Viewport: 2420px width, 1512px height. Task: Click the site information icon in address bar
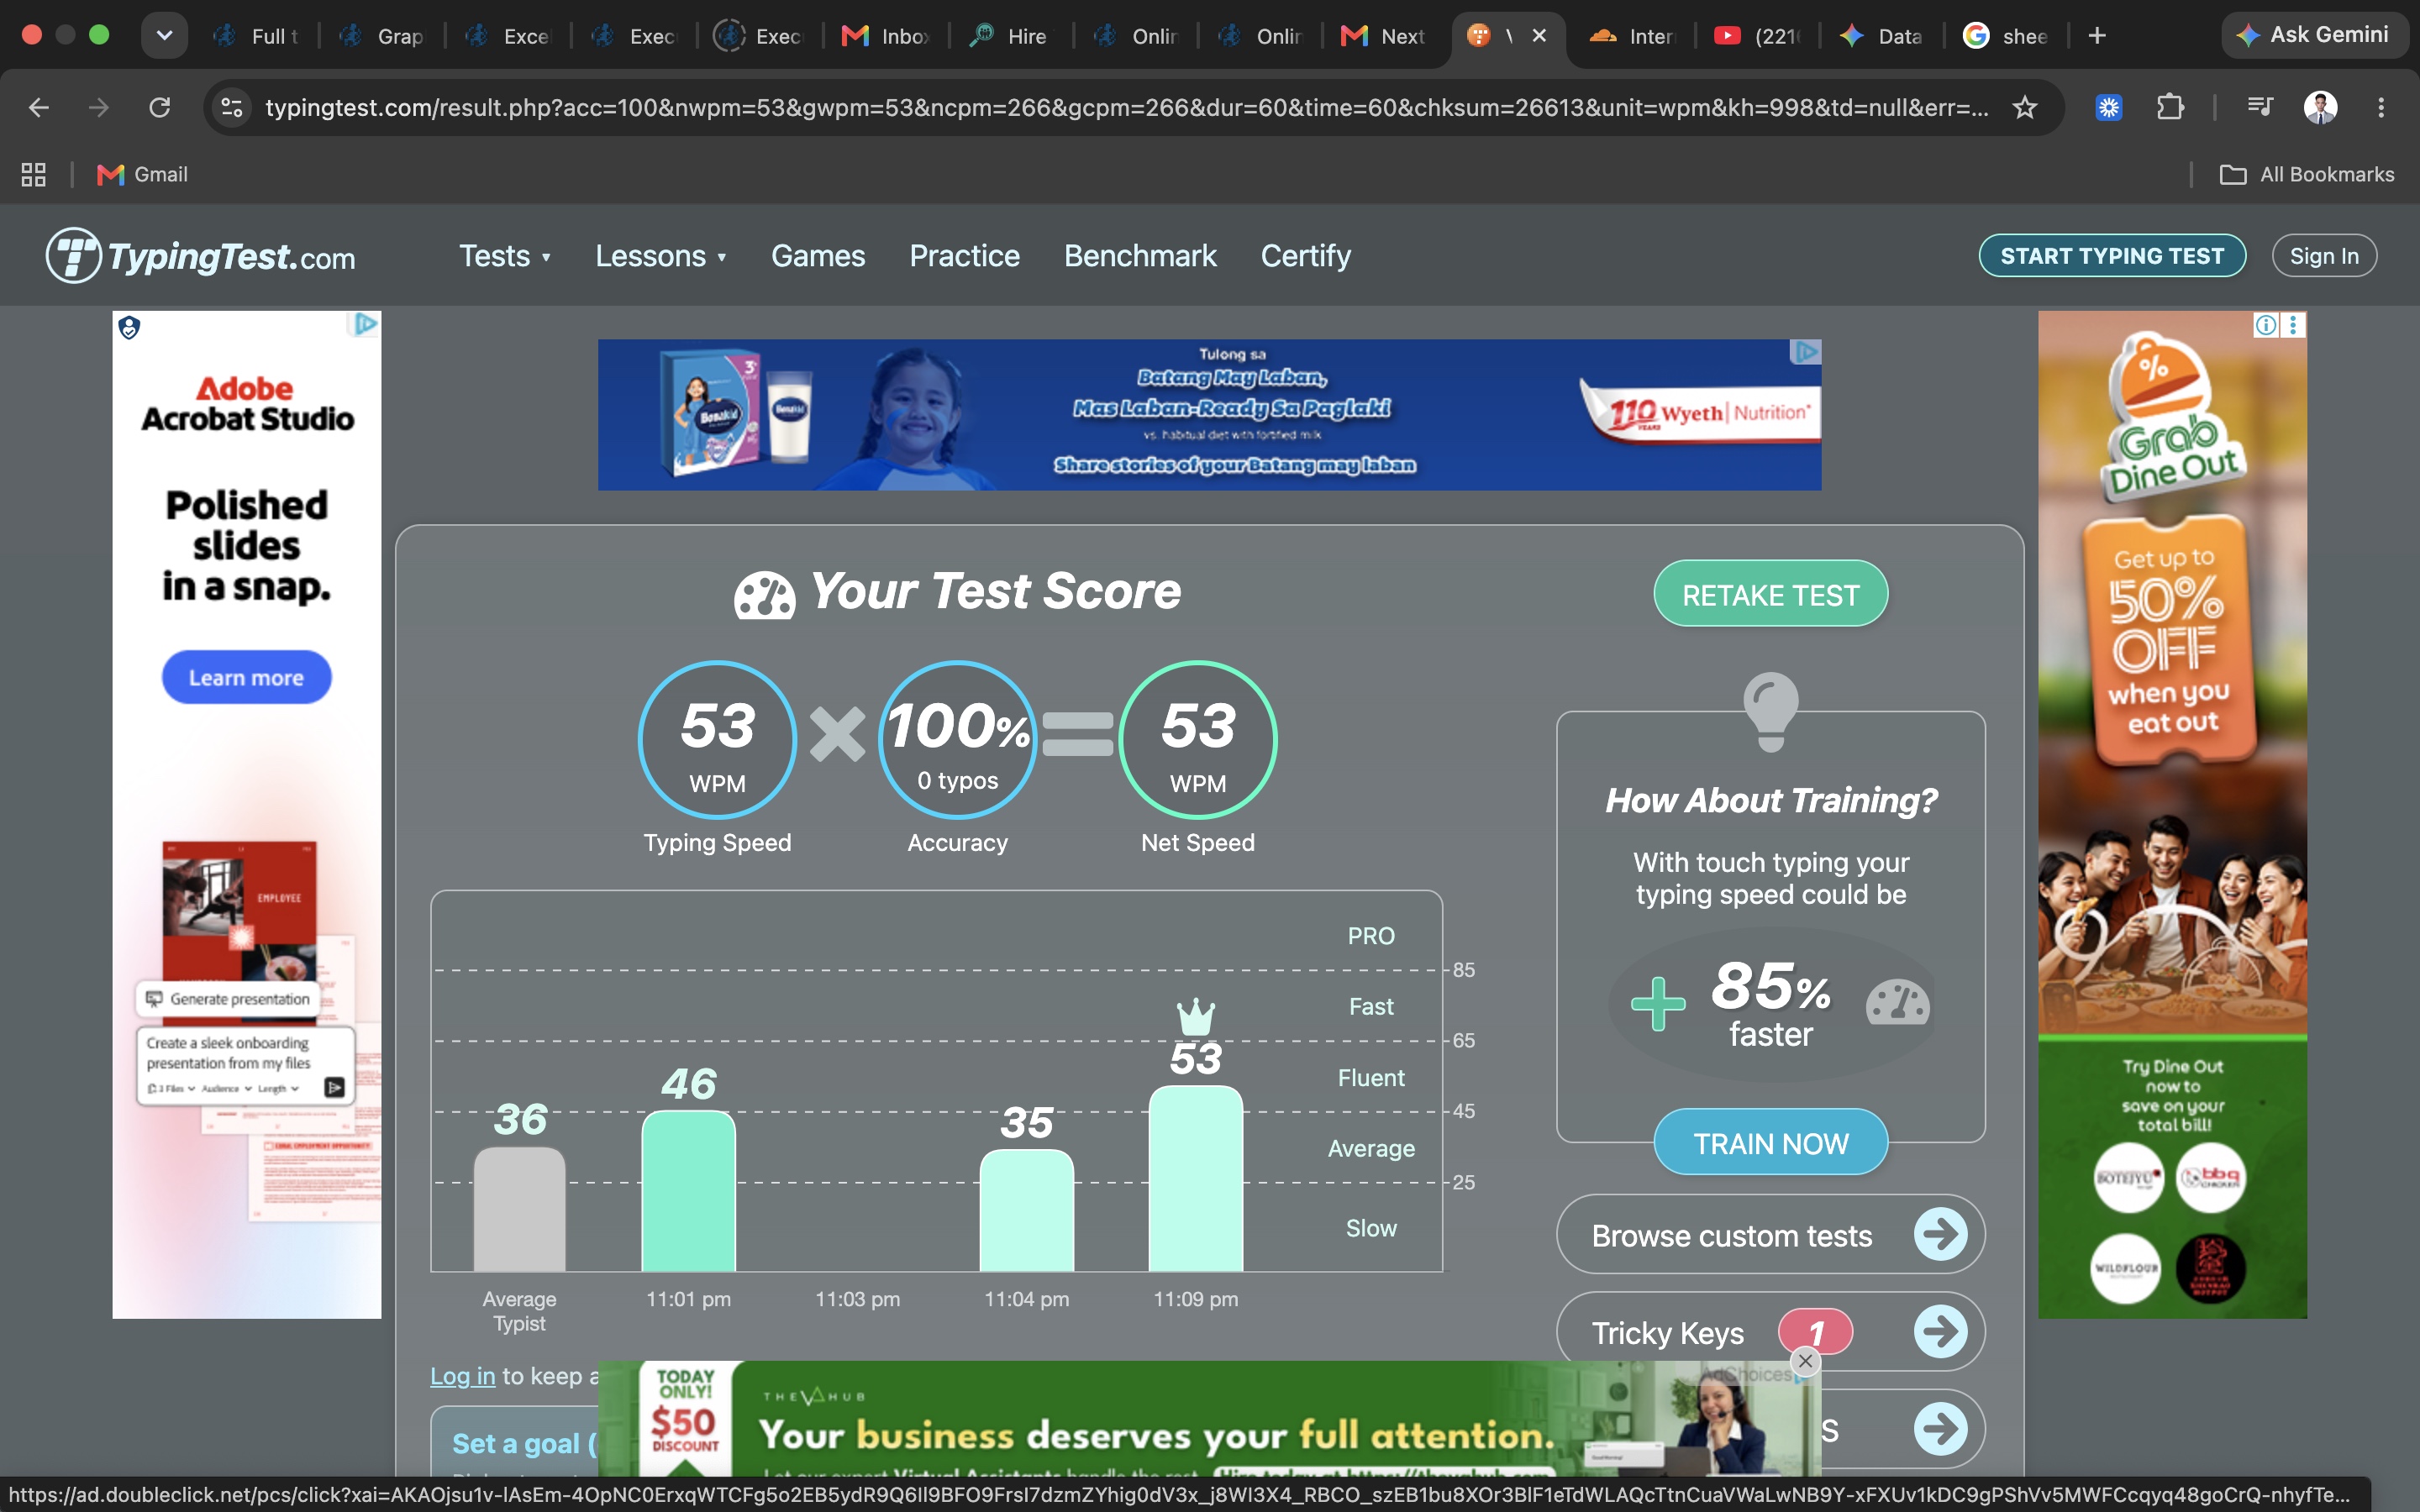click(x=232, y=107)
